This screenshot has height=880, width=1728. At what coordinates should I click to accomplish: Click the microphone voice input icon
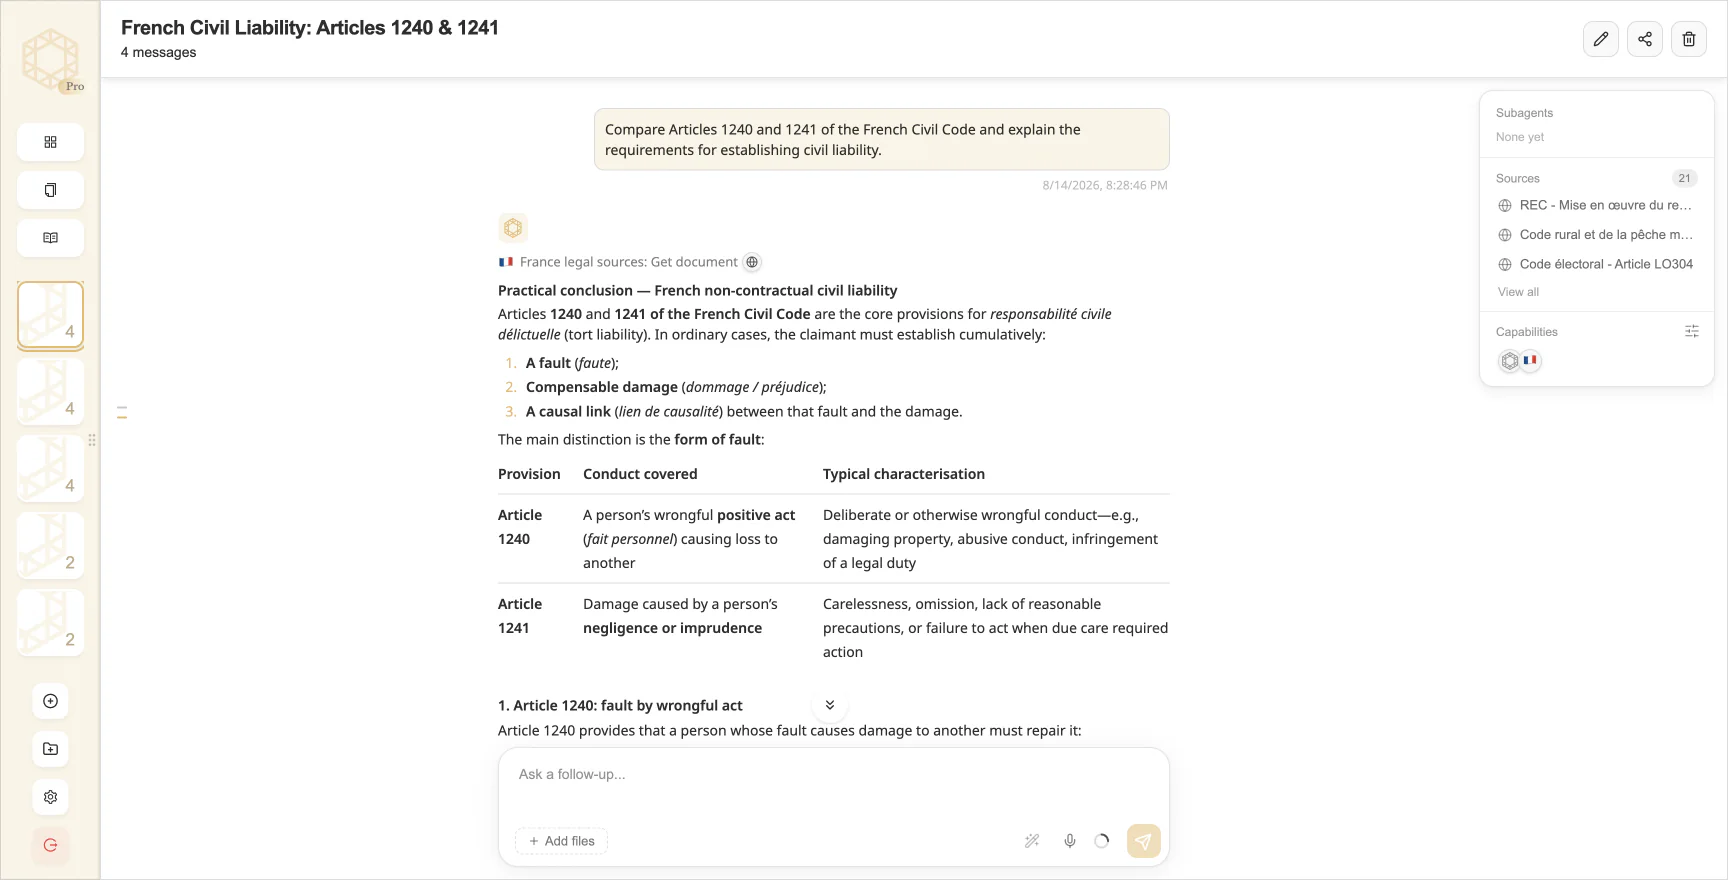click(1070, 841)
